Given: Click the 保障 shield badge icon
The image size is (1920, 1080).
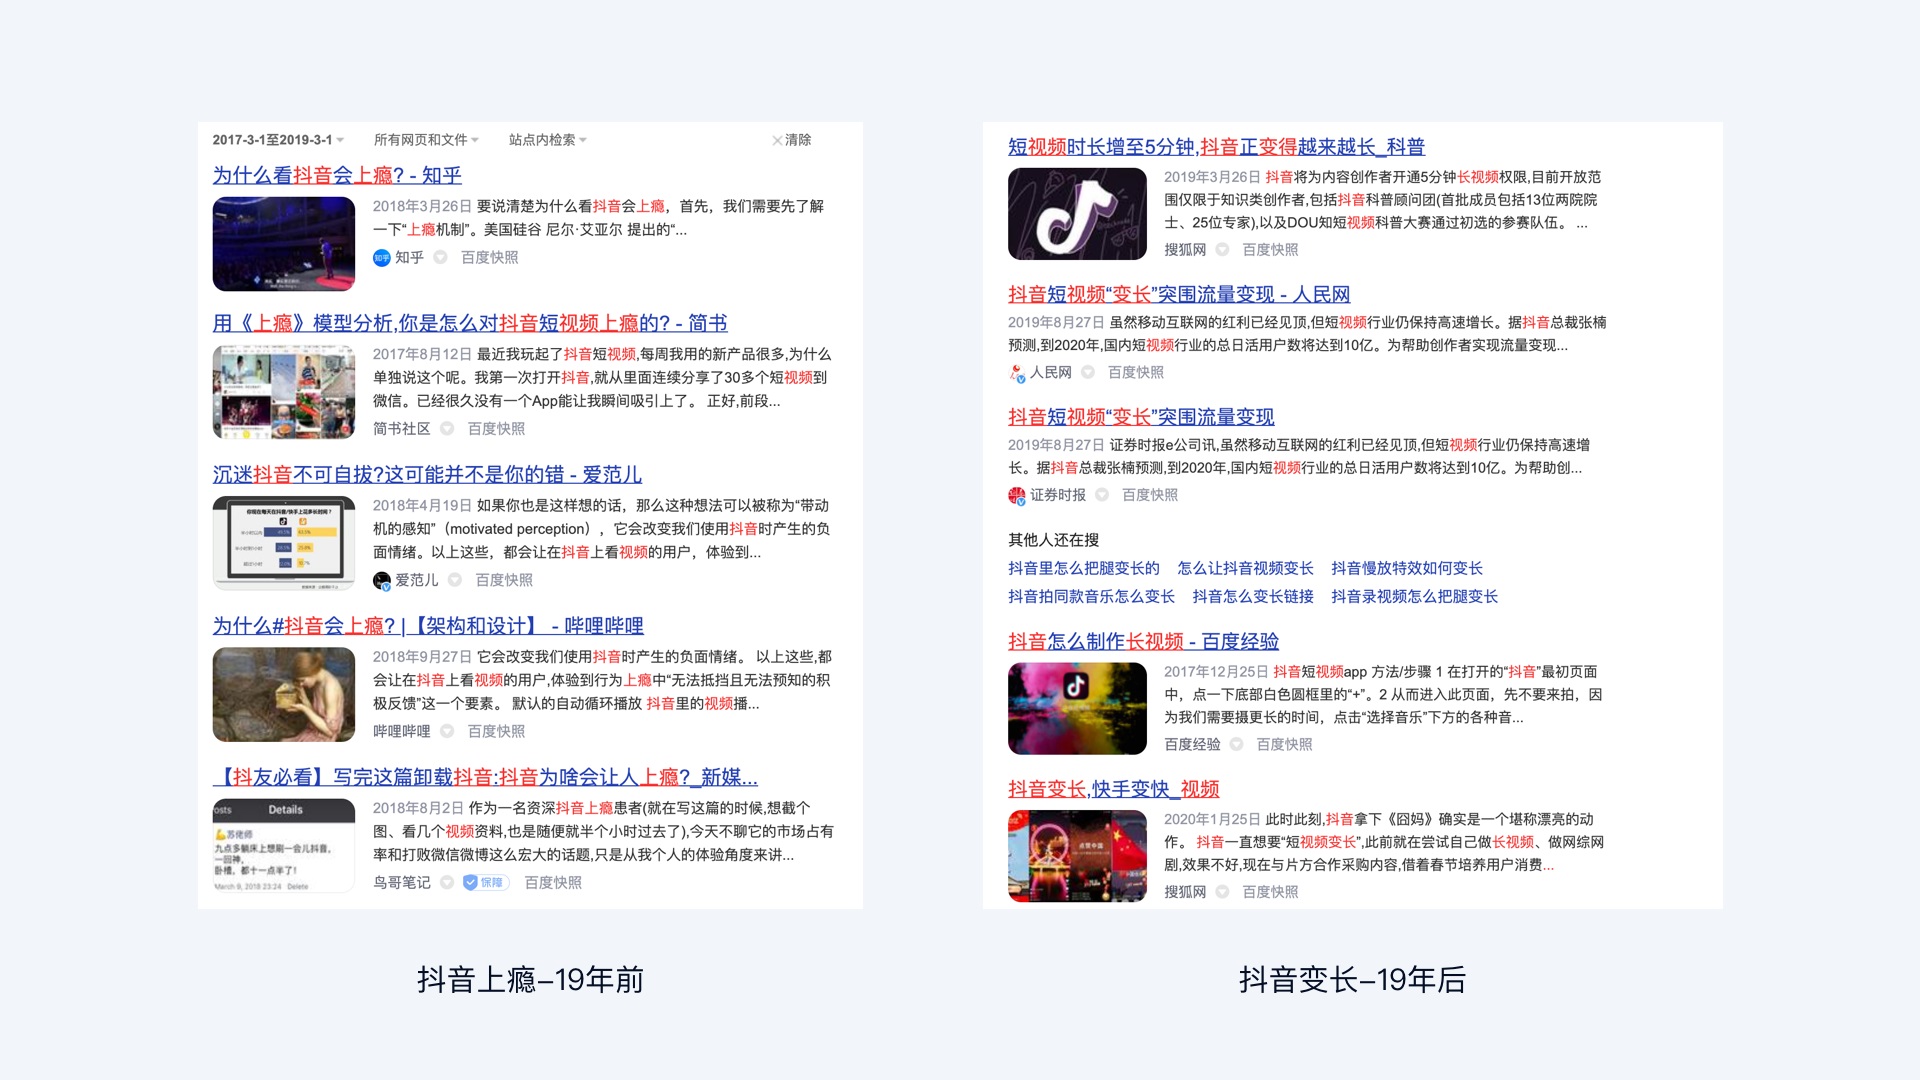Looking at the screenshot, I should 486,883.
